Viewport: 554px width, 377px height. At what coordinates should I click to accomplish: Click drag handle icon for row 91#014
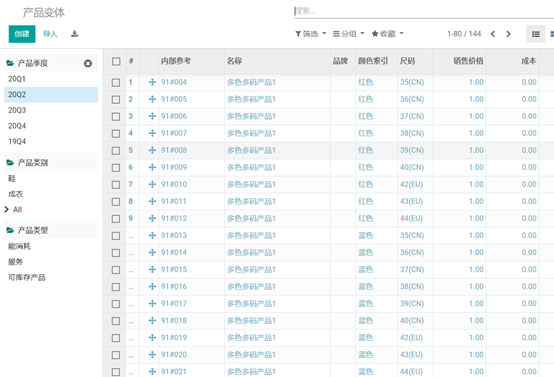point(152,252)
